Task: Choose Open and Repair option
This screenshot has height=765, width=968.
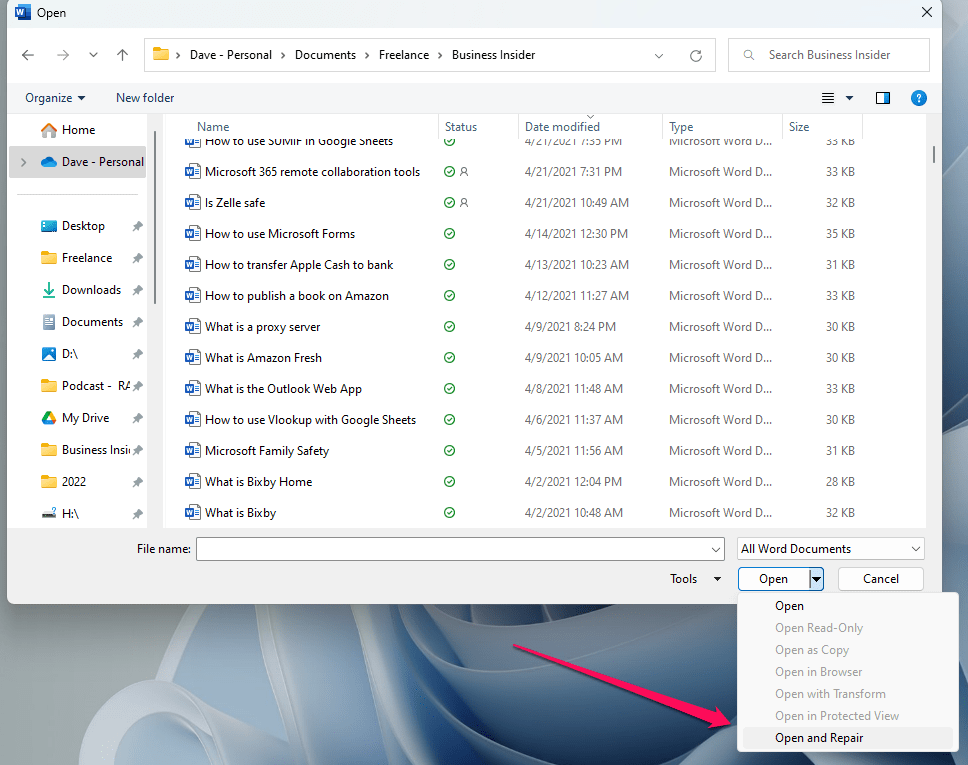Action: click(848, 738)
